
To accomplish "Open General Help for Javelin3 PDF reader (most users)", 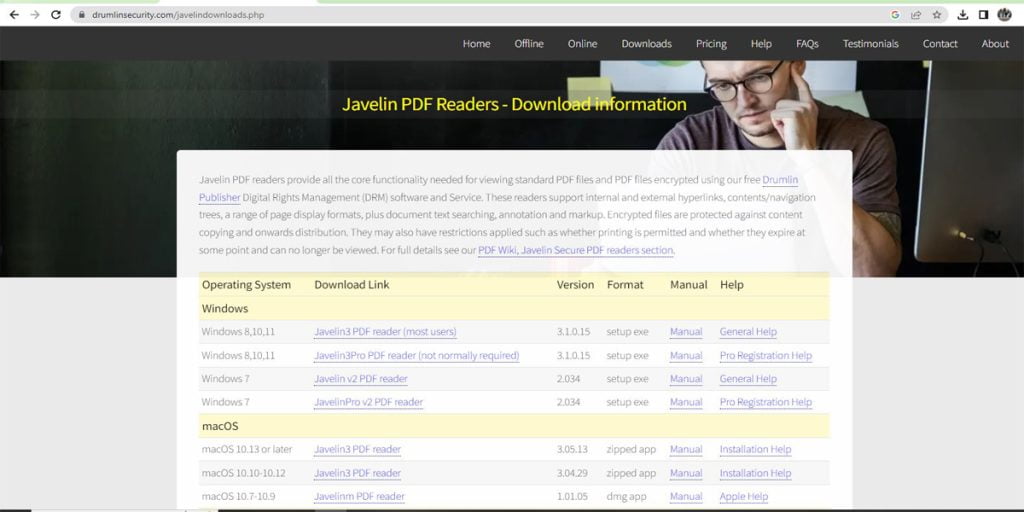I will pyautogui.click(x=748, y=332).
